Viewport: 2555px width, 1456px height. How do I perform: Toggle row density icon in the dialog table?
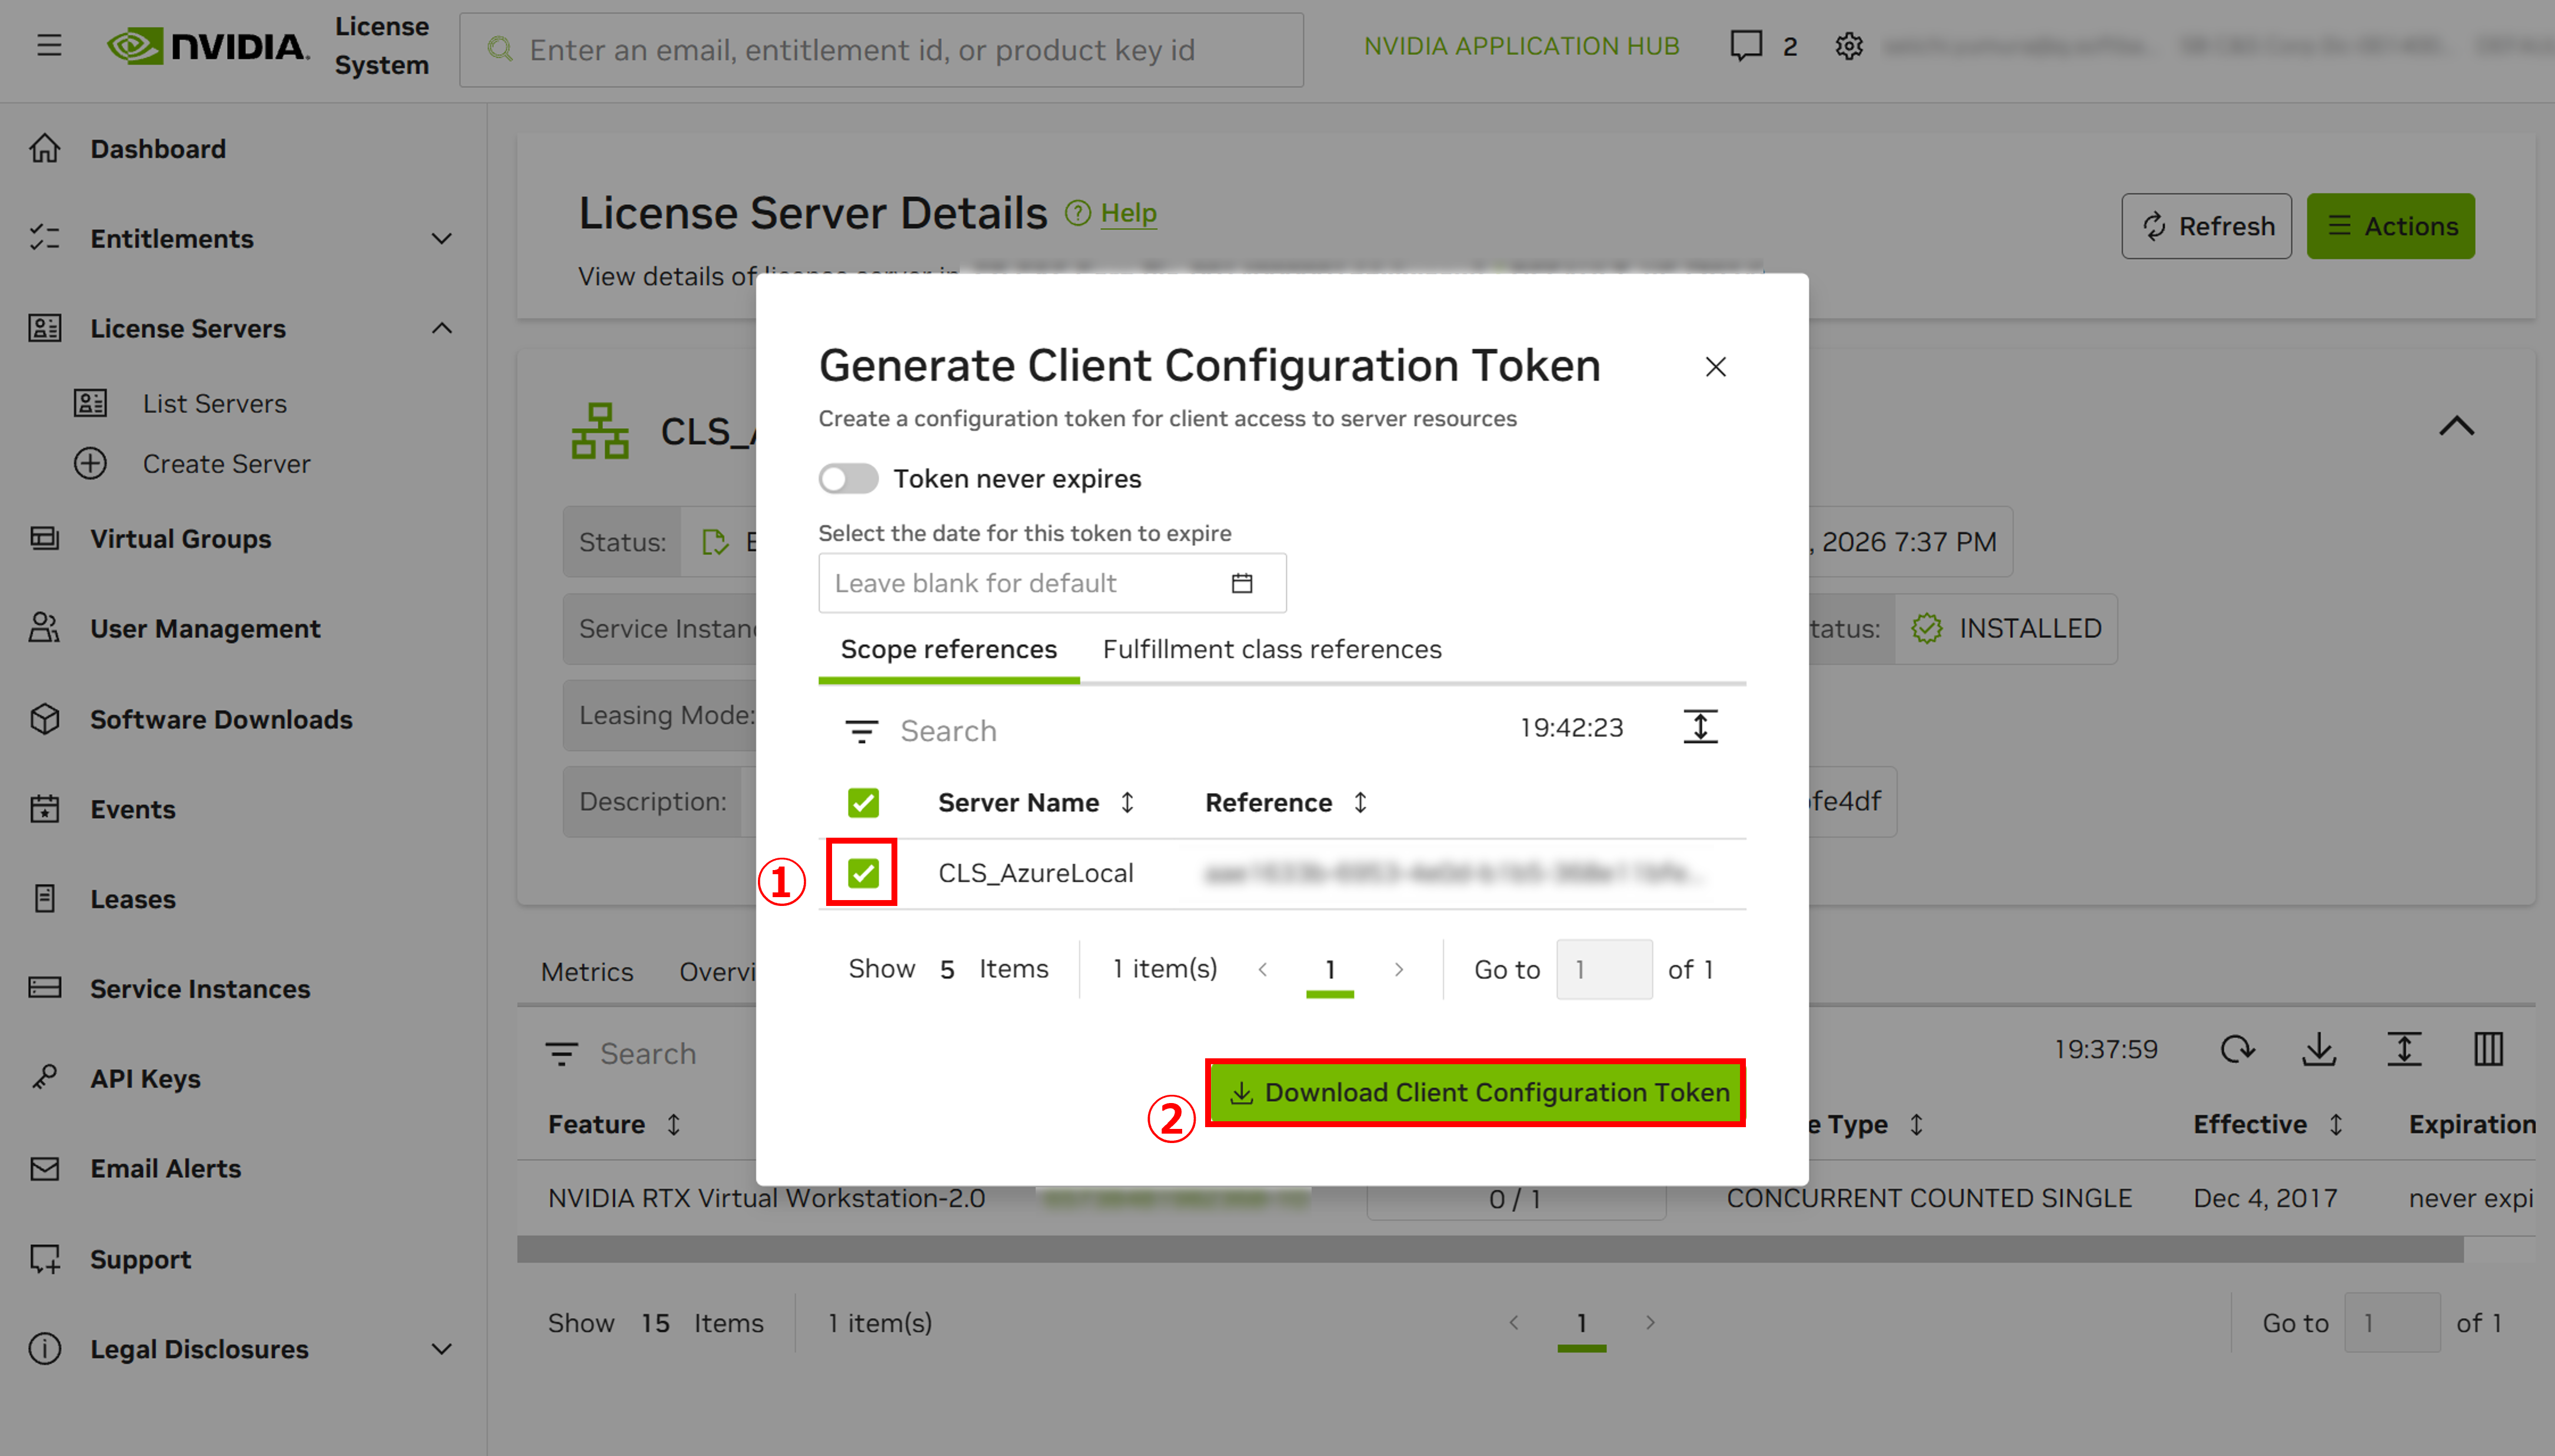pos(1700,727)
